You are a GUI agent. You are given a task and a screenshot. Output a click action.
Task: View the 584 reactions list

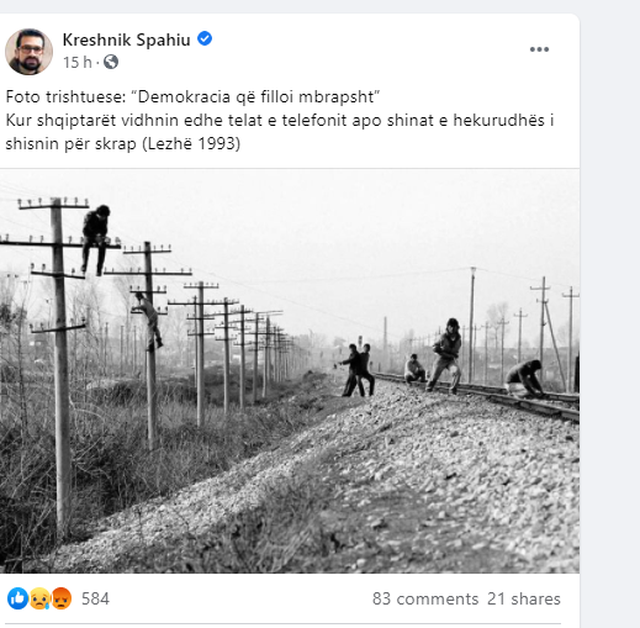coord(96,599)
